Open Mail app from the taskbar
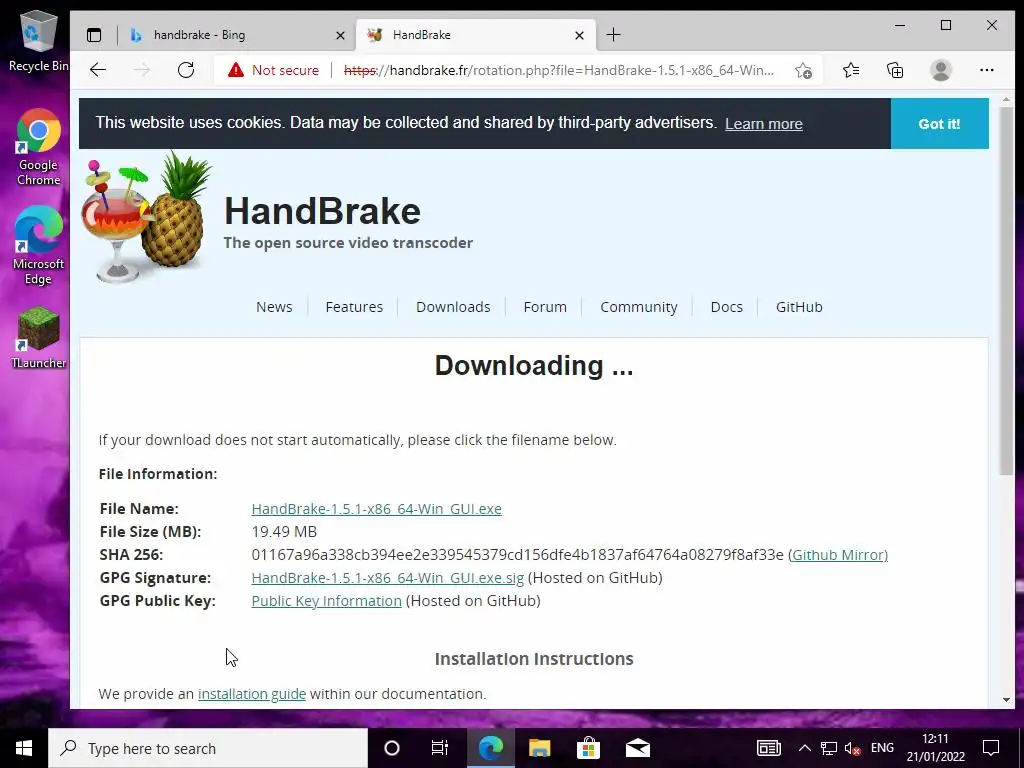 [x=637, y=748]
